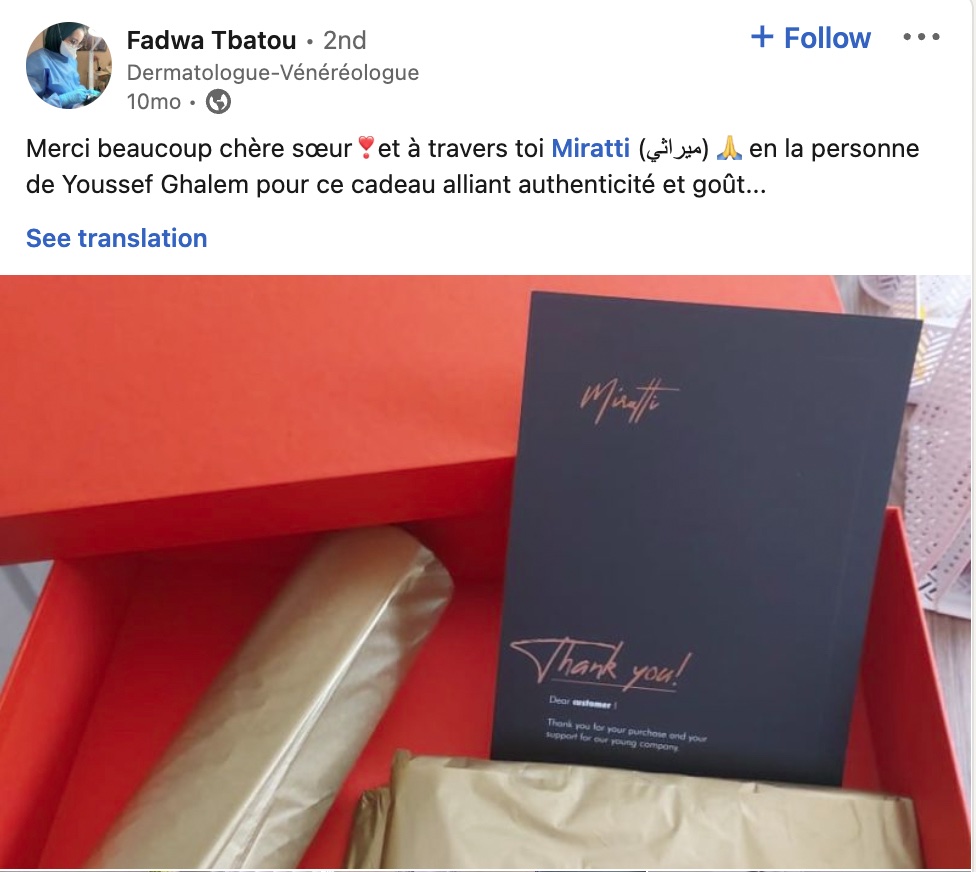Follow Fadwa Tbatou
Screen dimensions: 976x872
tap(810, 37)
